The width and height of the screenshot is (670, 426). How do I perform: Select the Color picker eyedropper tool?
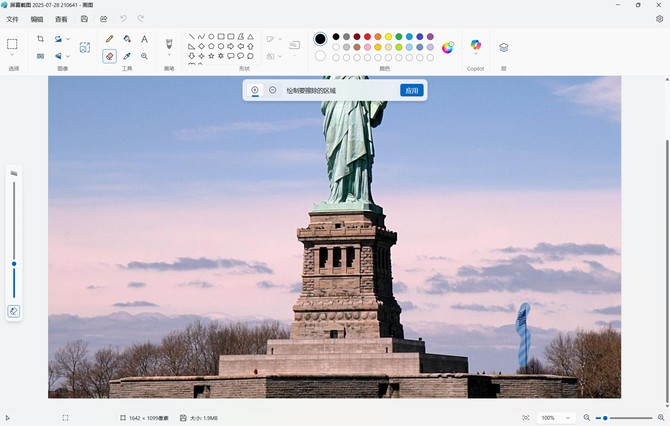[x=127, y=56]
